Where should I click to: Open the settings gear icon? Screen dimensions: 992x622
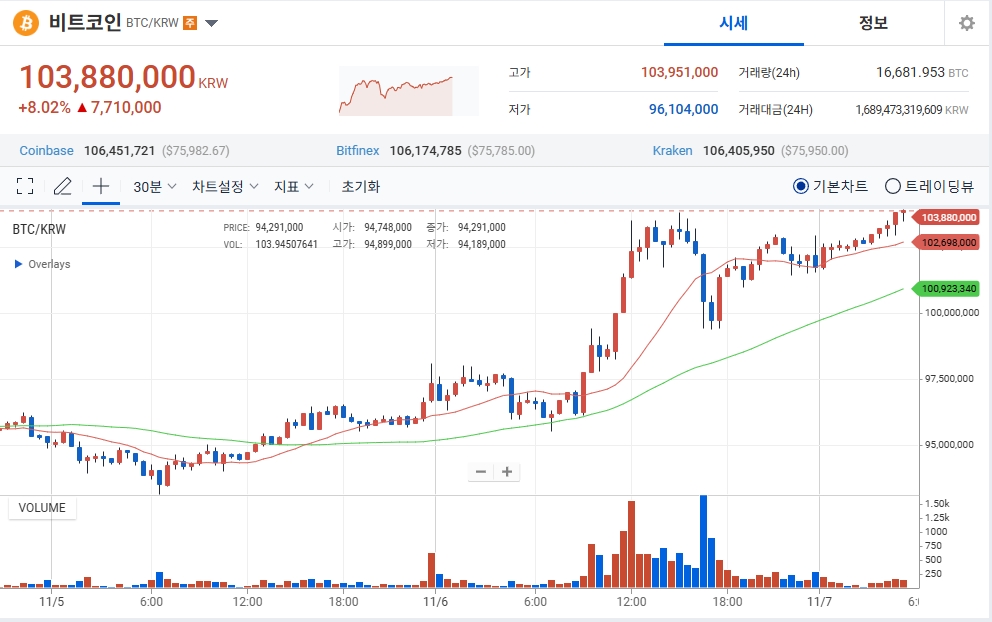click(x=966, y=22)
